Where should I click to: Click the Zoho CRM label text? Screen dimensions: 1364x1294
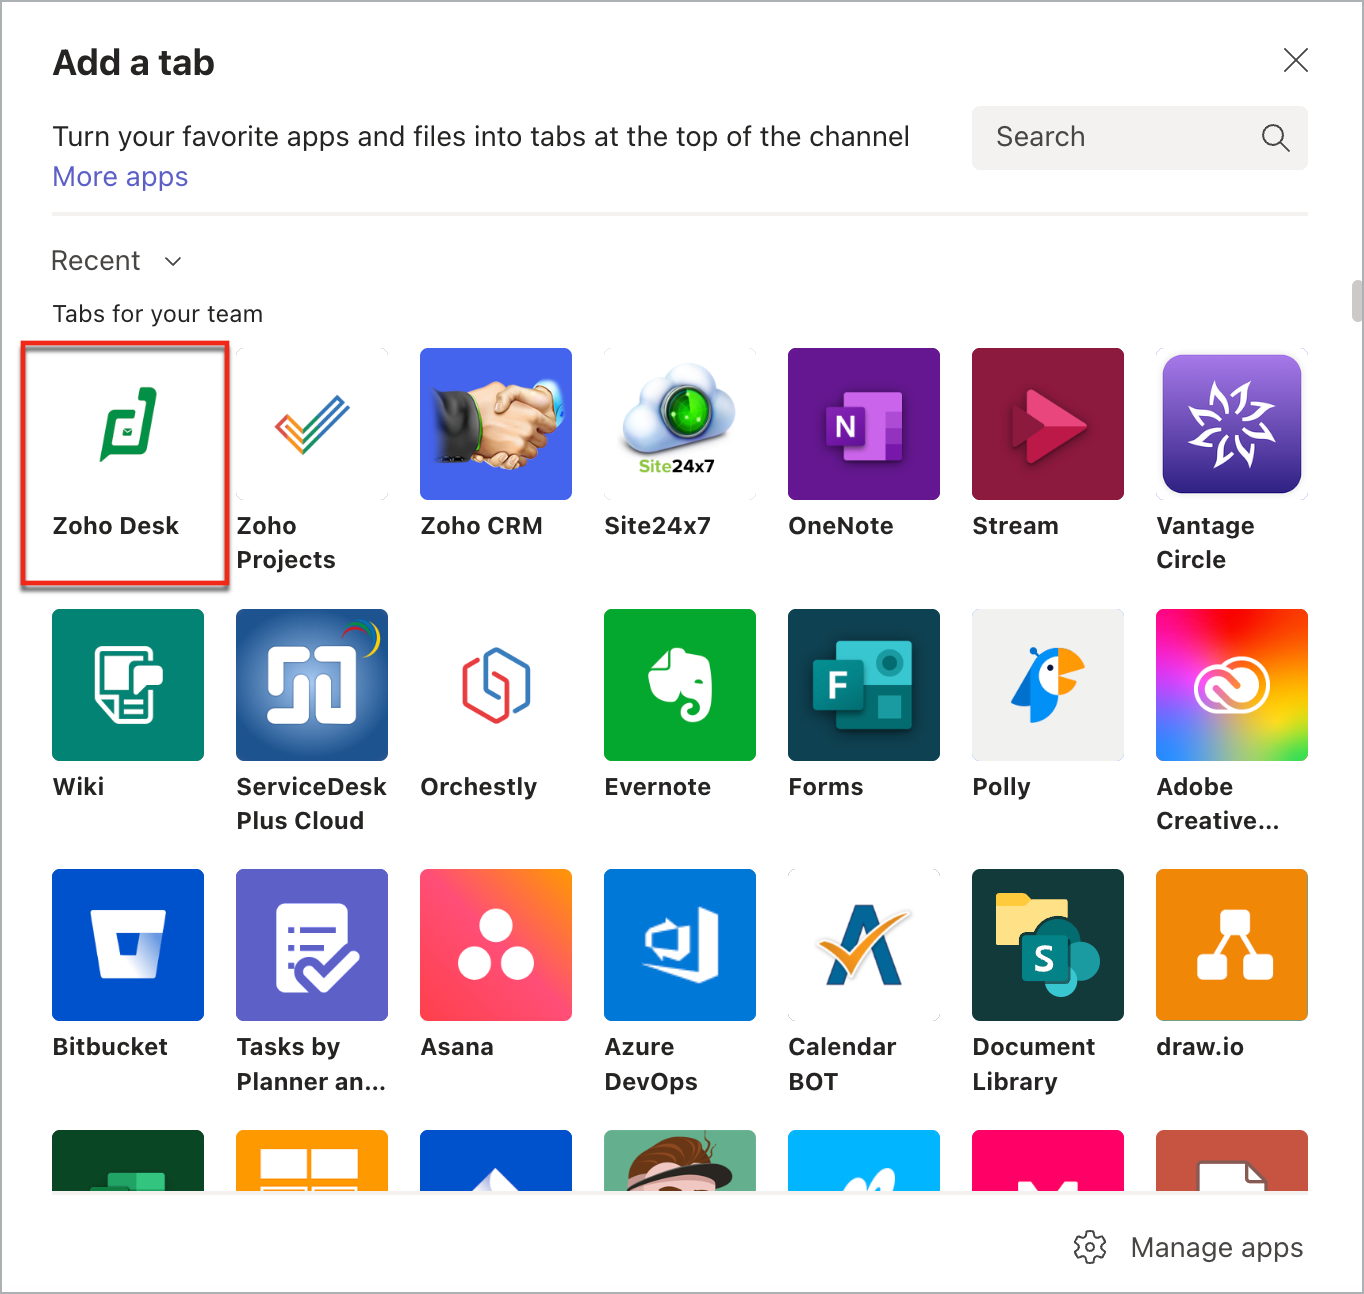[482, 526]
